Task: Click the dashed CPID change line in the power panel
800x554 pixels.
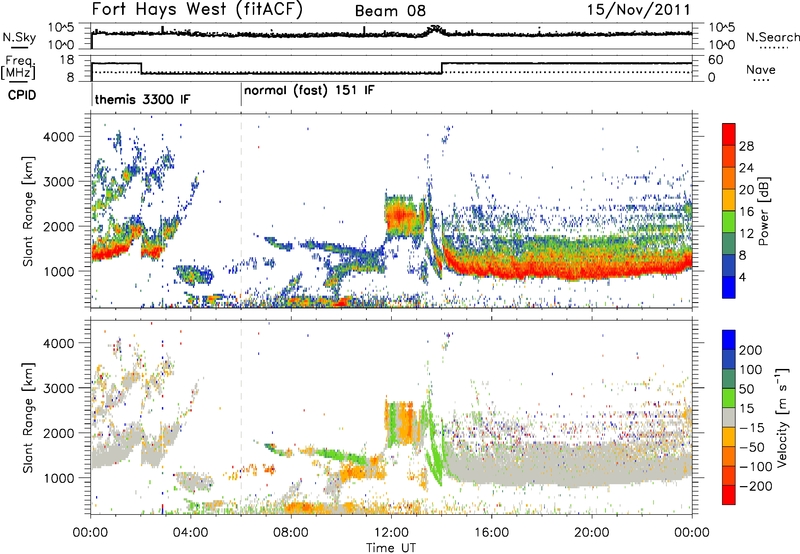Action: (241, 212)
